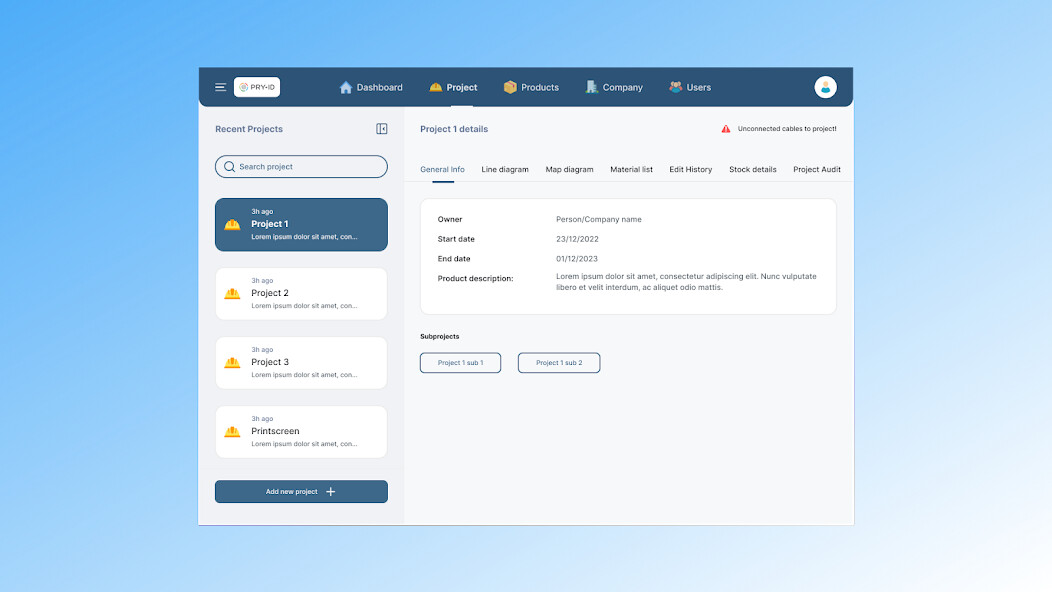Viewport: 1052px width, 592px height.
Task: Open subproject Project 1 sub 1
Action: [460, 363]
